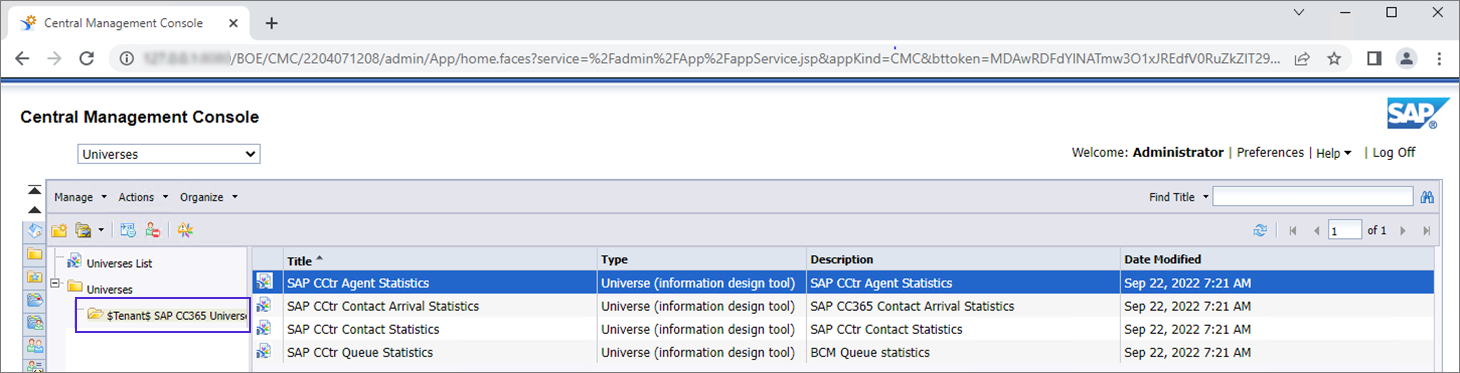
Task: Open the Organize menu
Action: (x=209, y=197)
